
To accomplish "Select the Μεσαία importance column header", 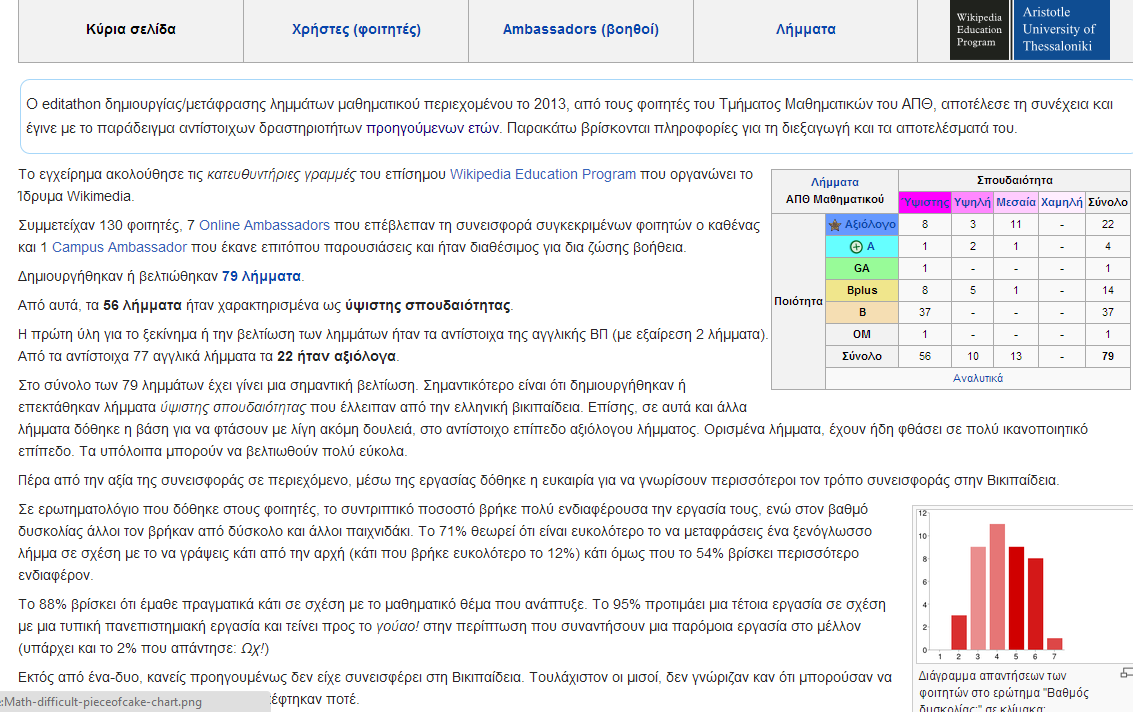I will [x=1016, y=202].
